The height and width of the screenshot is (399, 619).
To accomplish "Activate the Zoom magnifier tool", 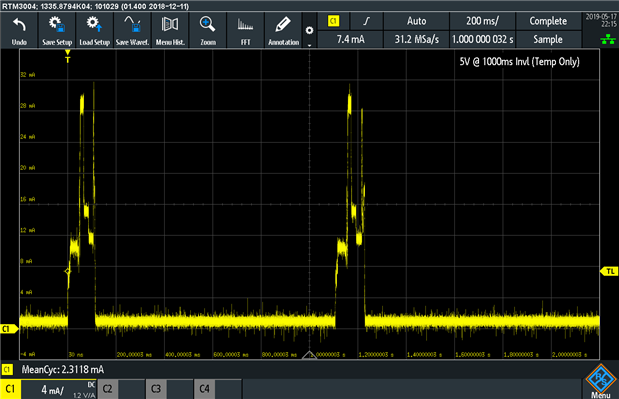I will (208, 30).
